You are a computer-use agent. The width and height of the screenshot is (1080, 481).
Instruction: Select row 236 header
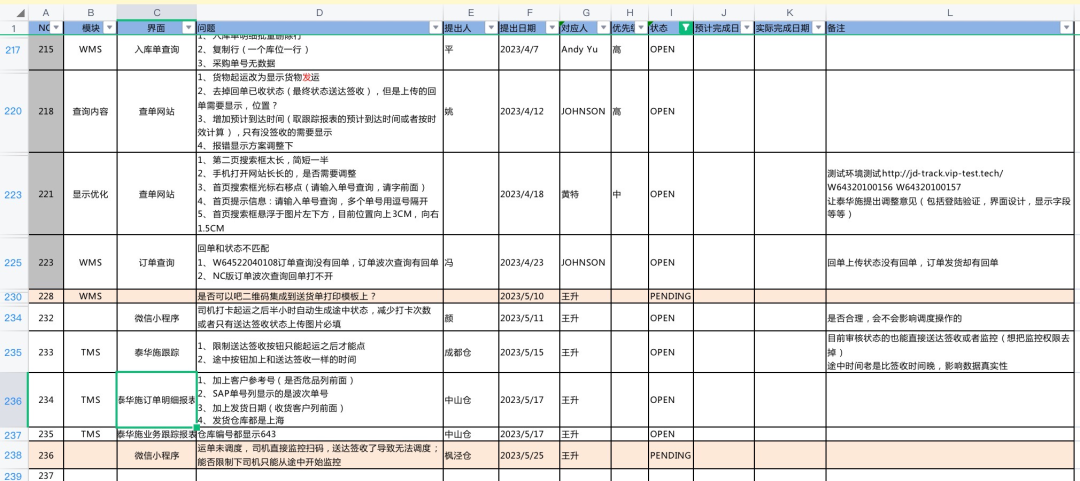[x=13, y=400]
